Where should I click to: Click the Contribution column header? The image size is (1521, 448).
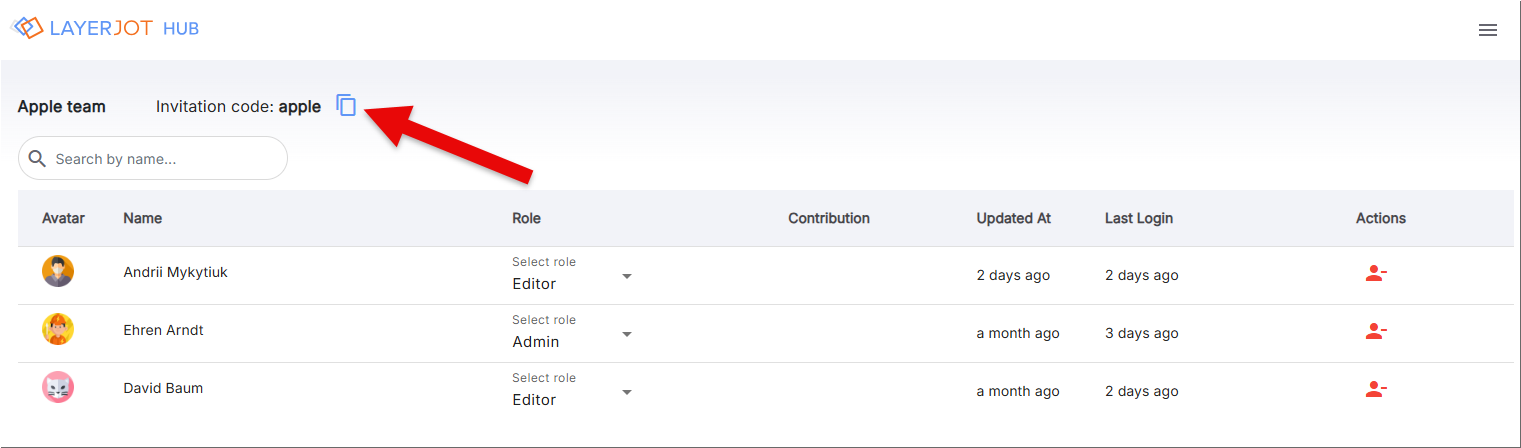point(829,218)
